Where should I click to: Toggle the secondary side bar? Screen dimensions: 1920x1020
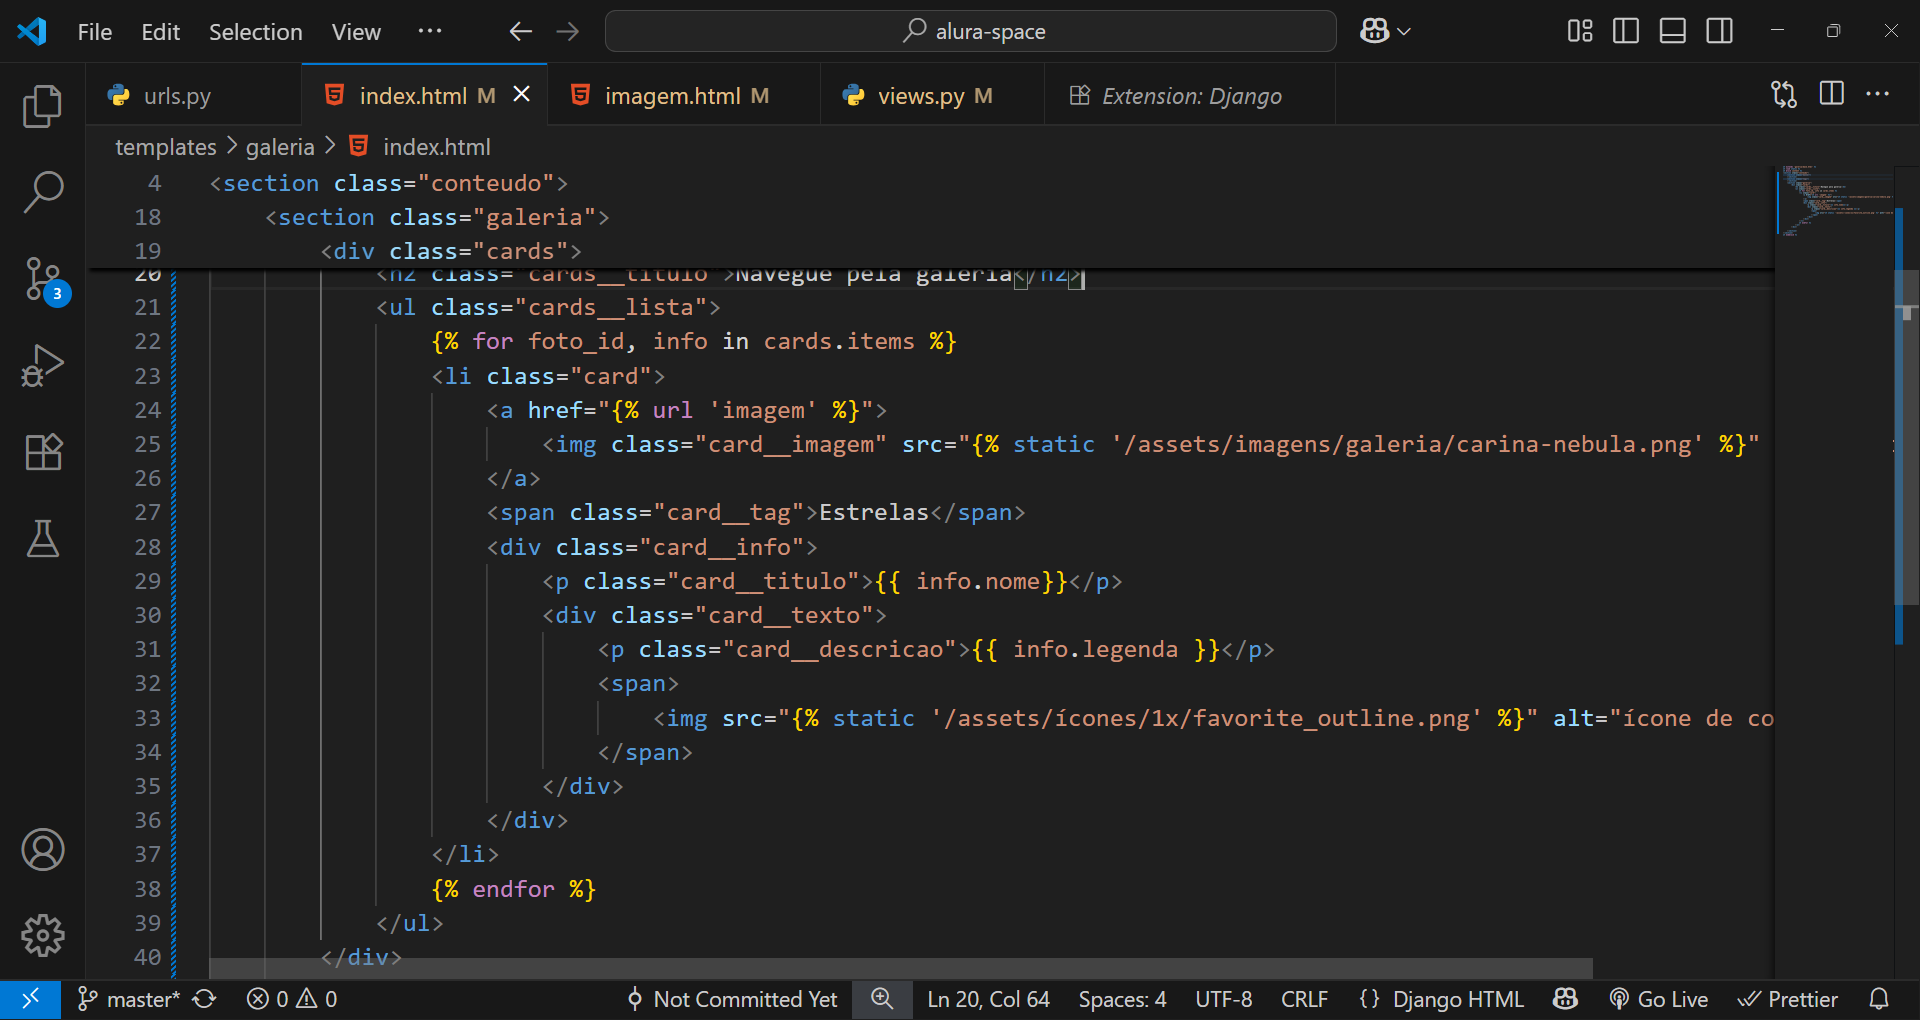(x=1720, y=31)
